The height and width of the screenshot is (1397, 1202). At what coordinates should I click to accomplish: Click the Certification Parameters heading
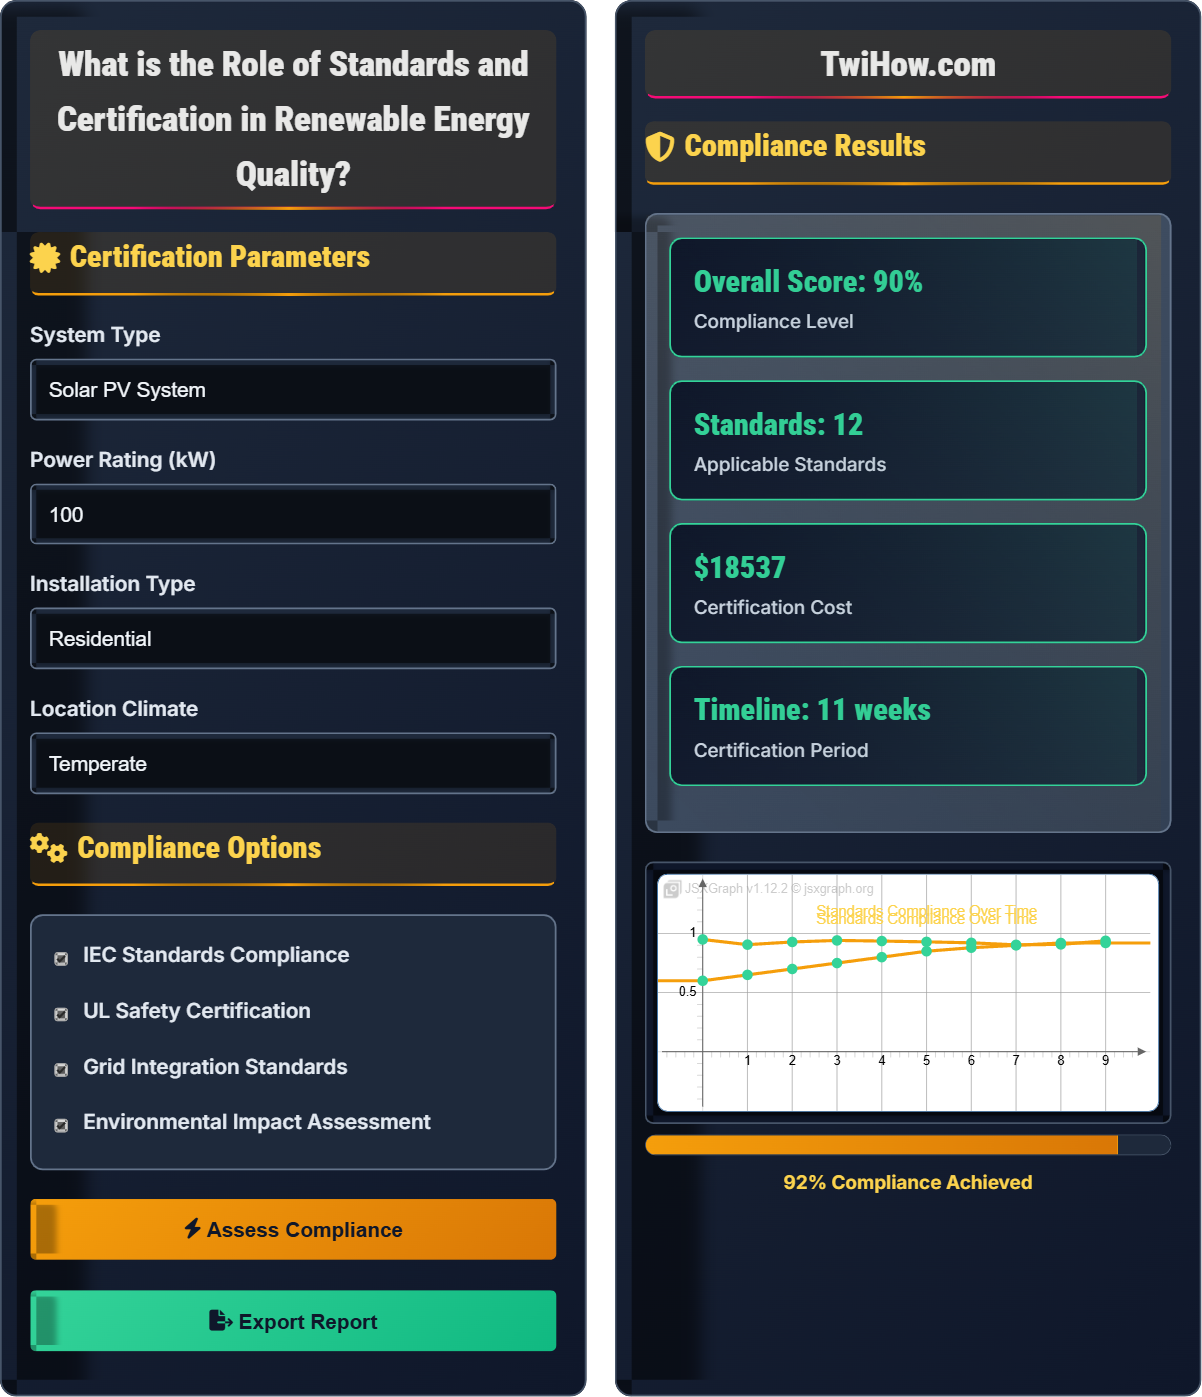(220, 258)
